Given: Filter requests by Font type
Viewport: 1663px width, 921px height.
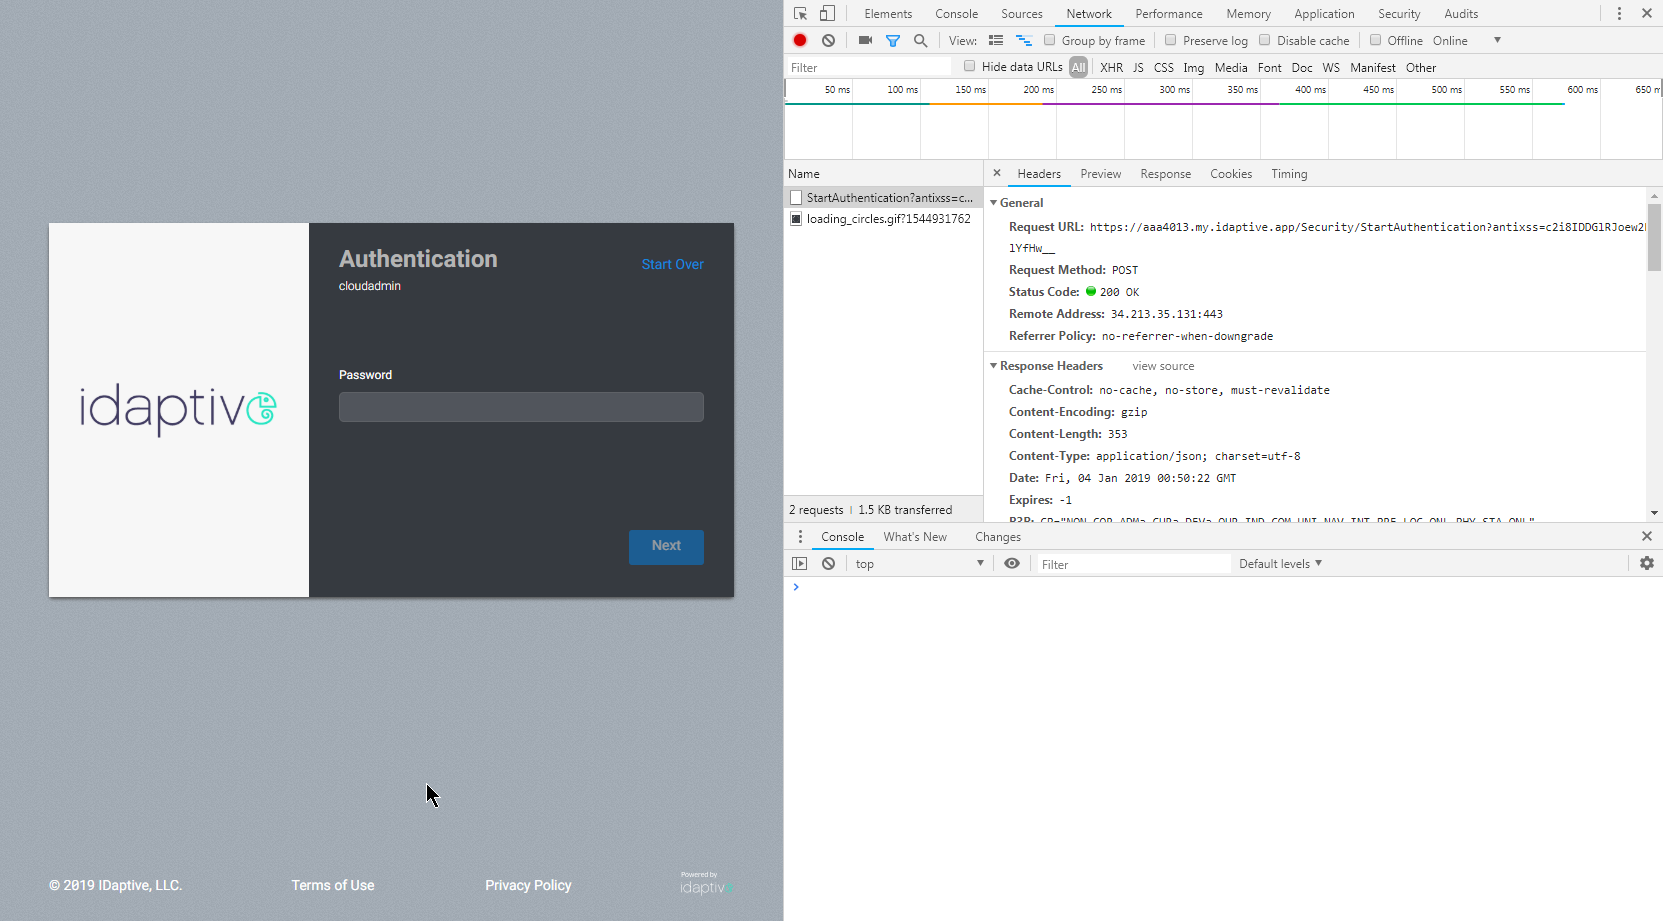Looking at the screenshot, I should 1269,68.
